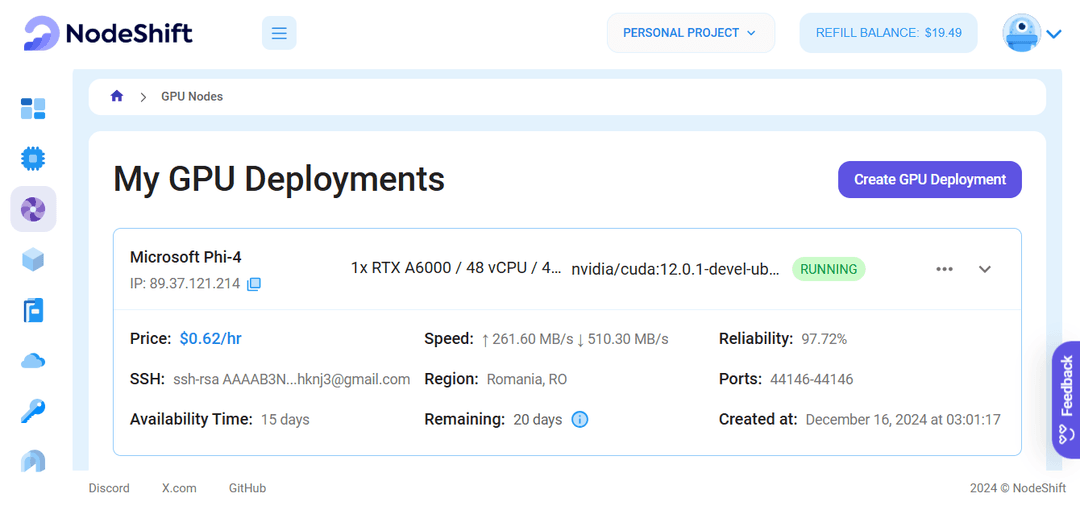Click the Ports 44146-44146 value
Viewport: 1080px width, 505px height.
click(x=811, y=380)
